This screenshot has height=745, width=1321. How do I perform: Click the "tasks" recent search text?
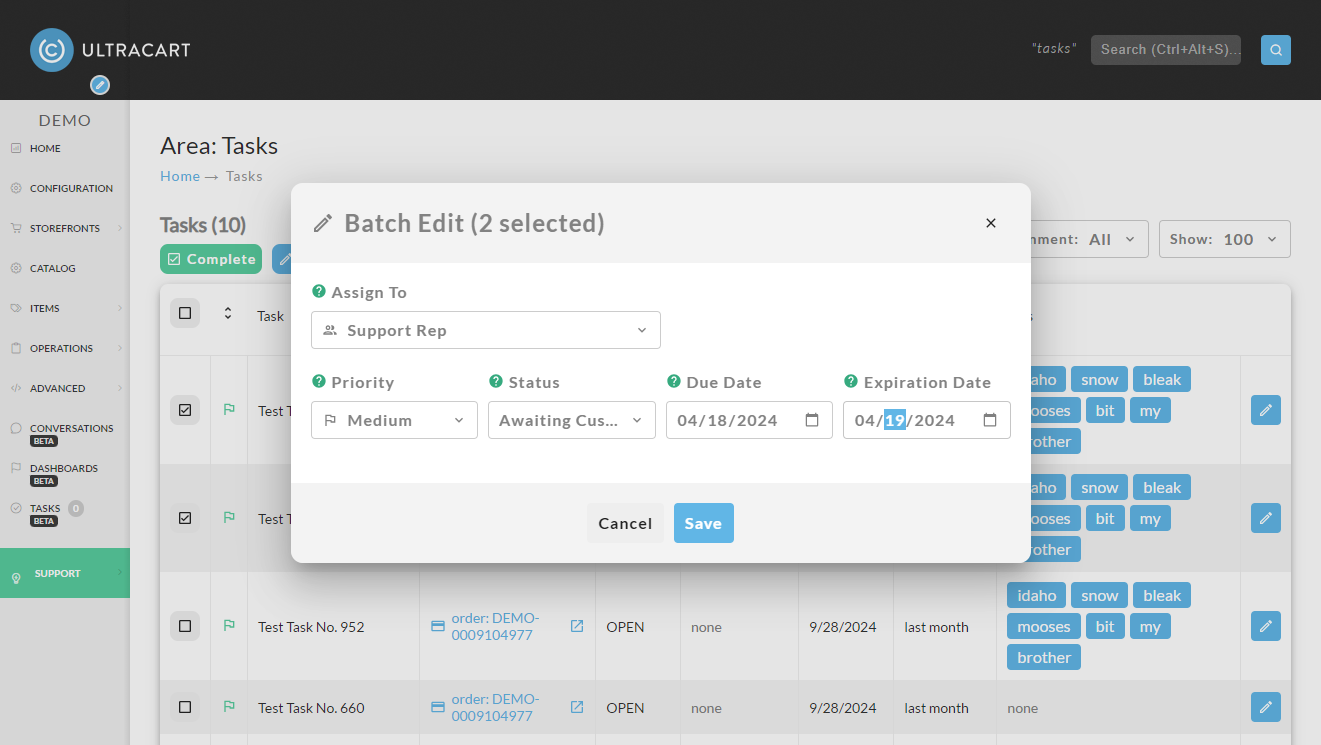click(x=1054, y=48)
